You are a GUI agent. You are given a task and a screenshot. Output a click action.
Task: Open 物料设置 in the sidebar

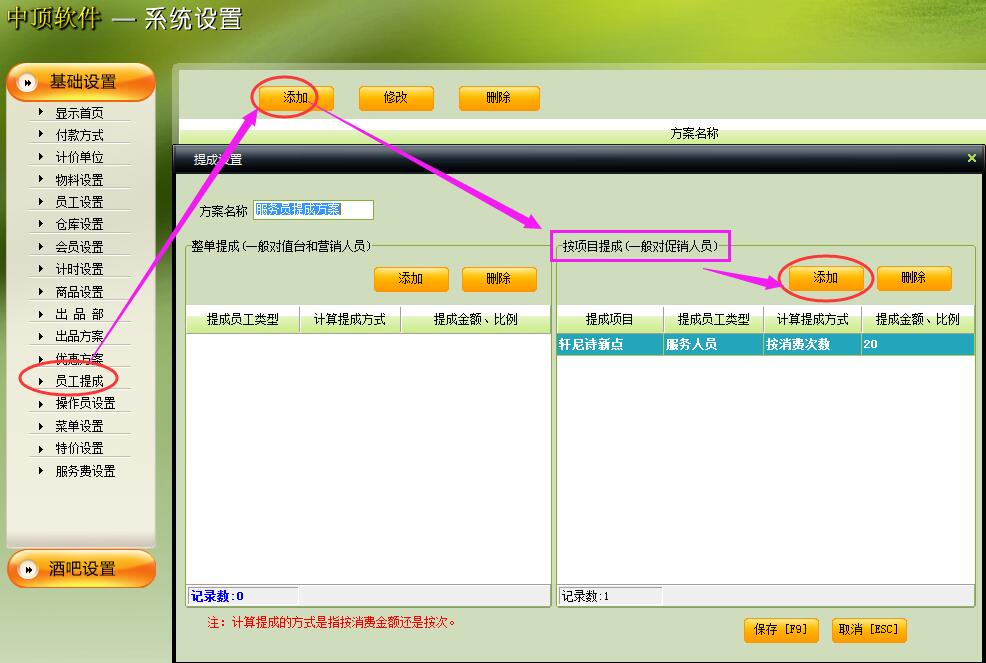tap(79, 180)
